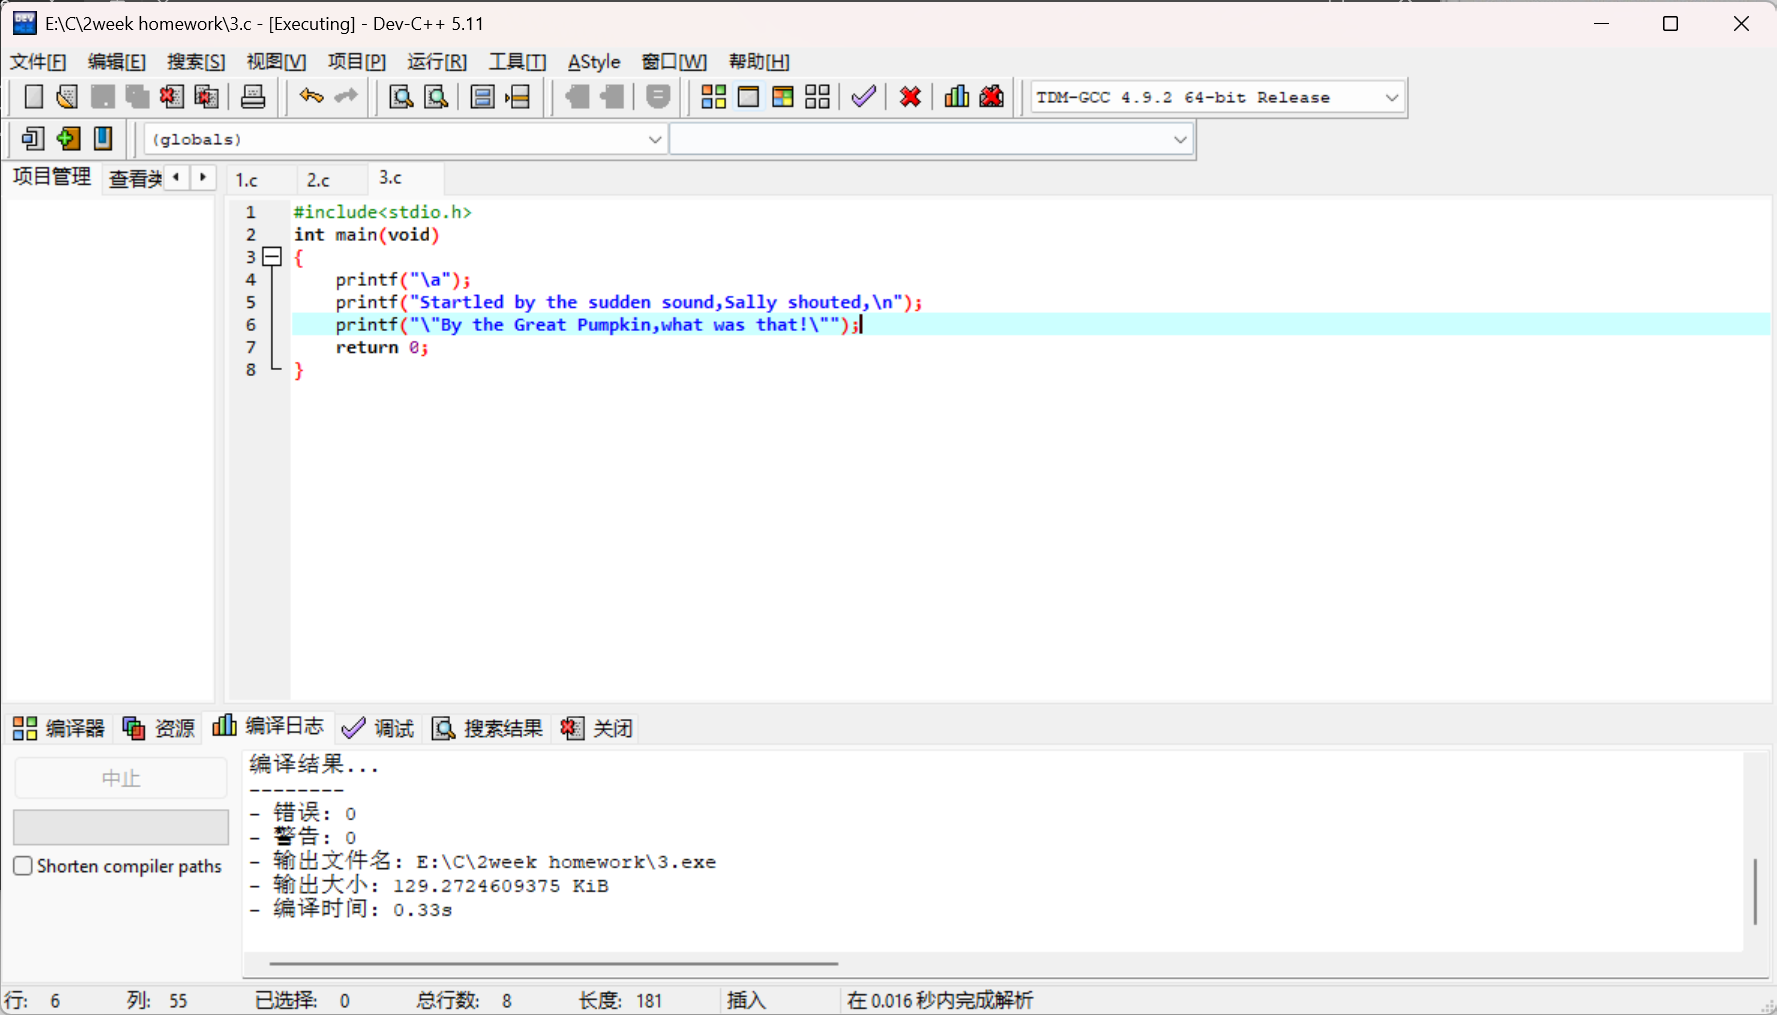Open the 窗口[W] menu

[674, 62]
